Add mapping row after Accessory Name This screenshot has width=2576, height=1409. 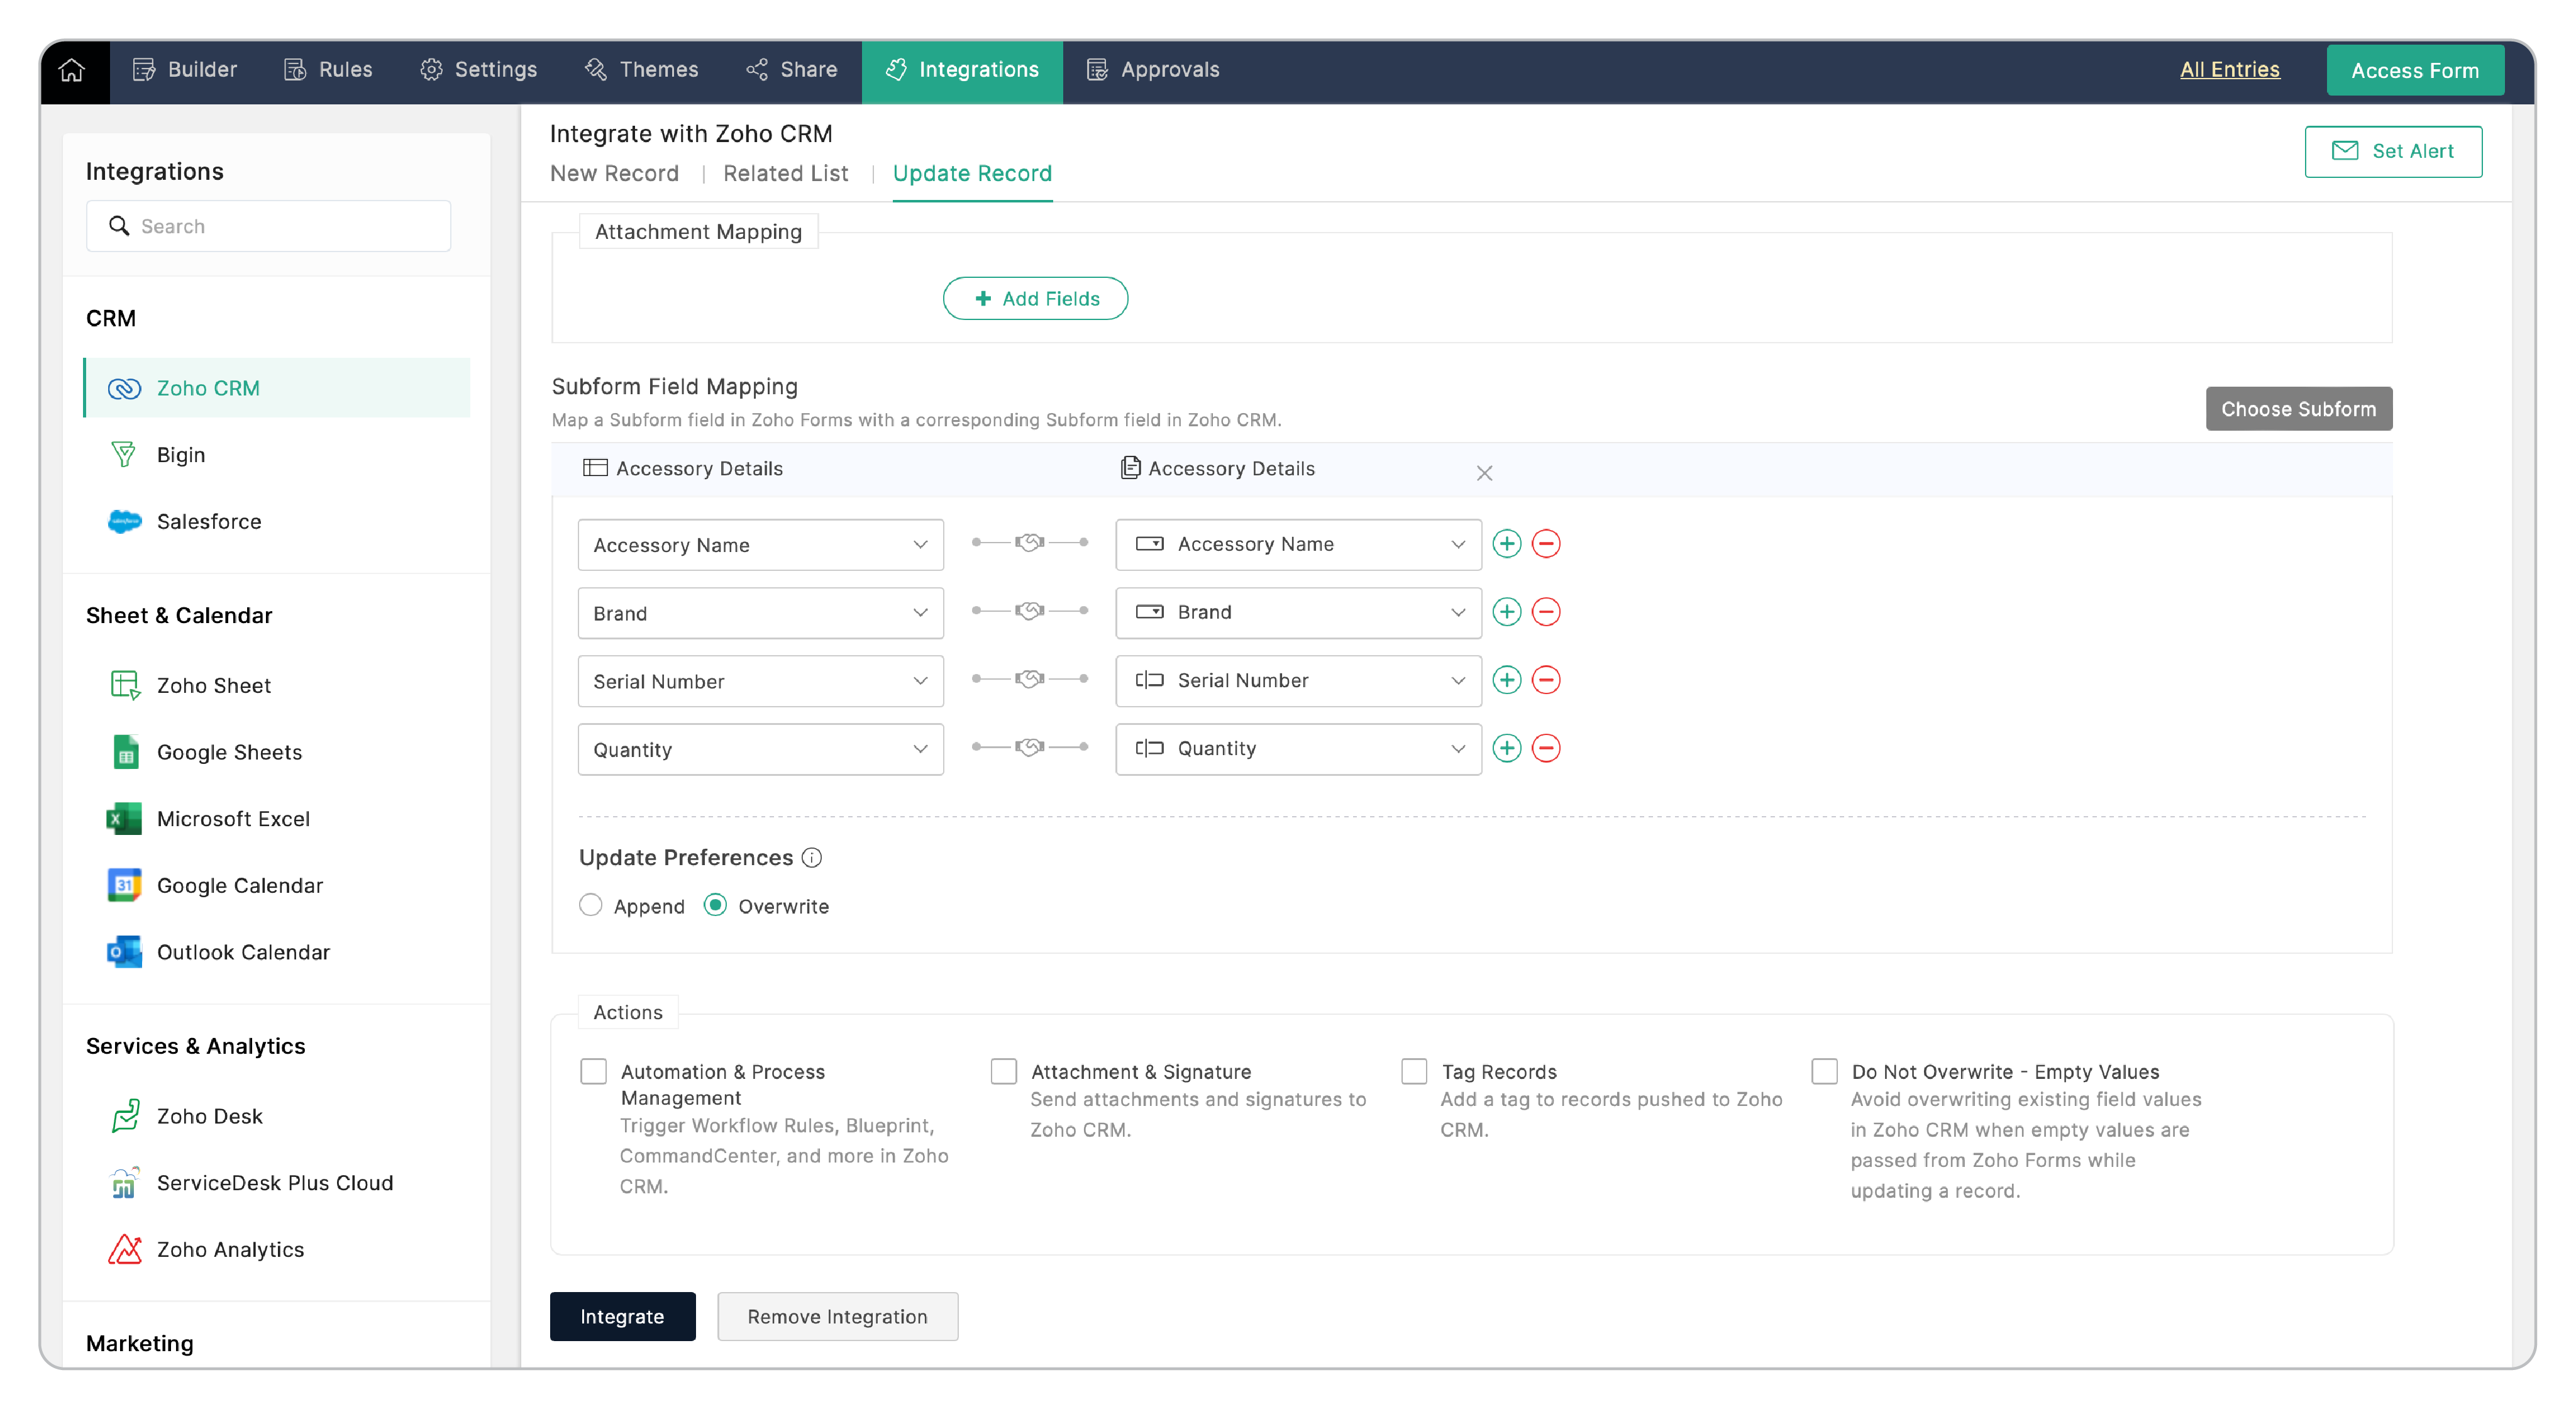pyautogui.click(x=1506, y=544)
